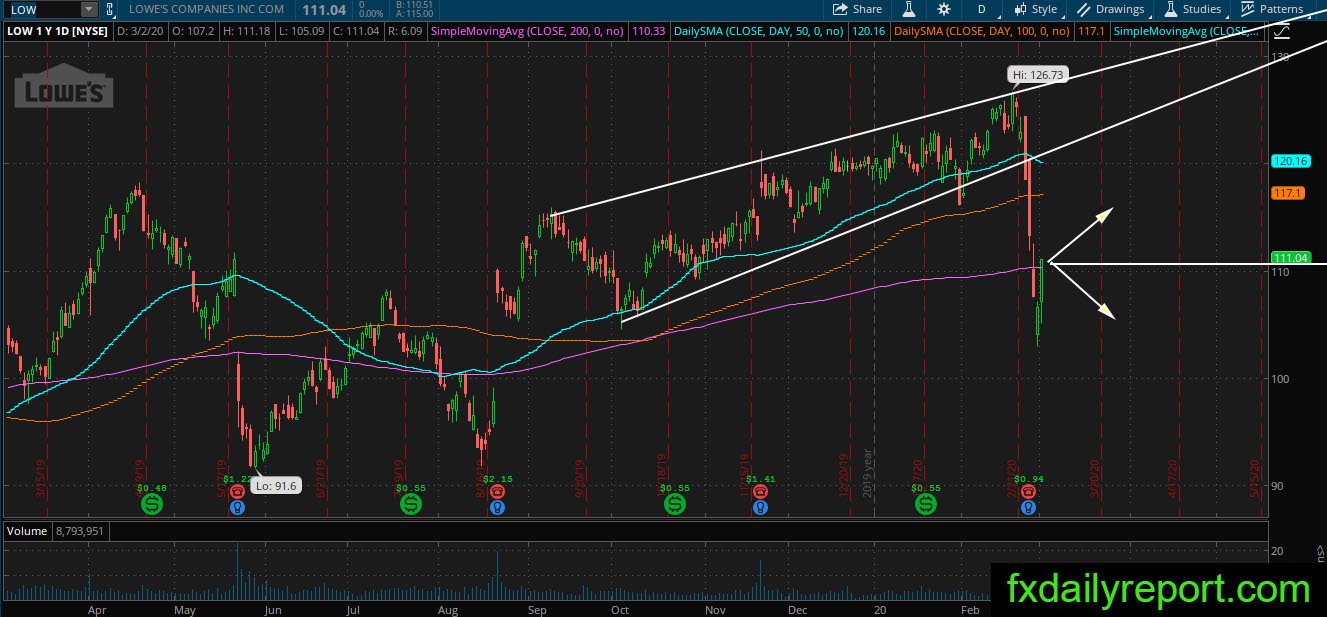The image size is (1327, 617).
Task: Click the $1.41 earnings phone icon
Action: (x=761, y=492)
